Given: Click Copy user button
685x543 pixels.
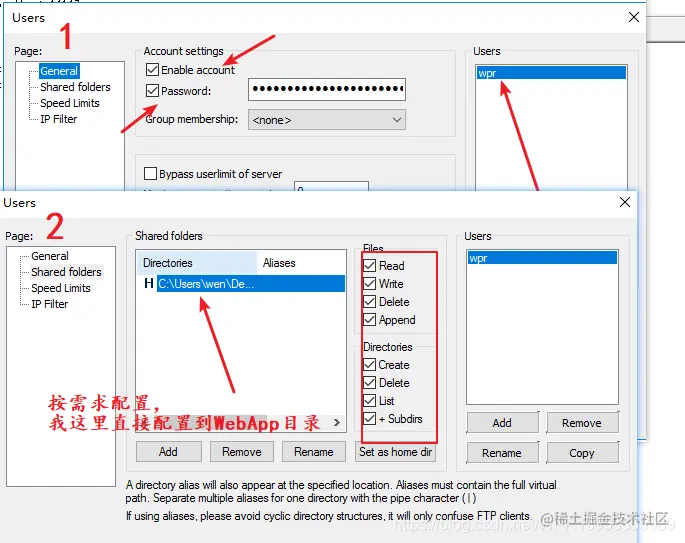Looking at the screenshot, I should (x=582, y=453).
